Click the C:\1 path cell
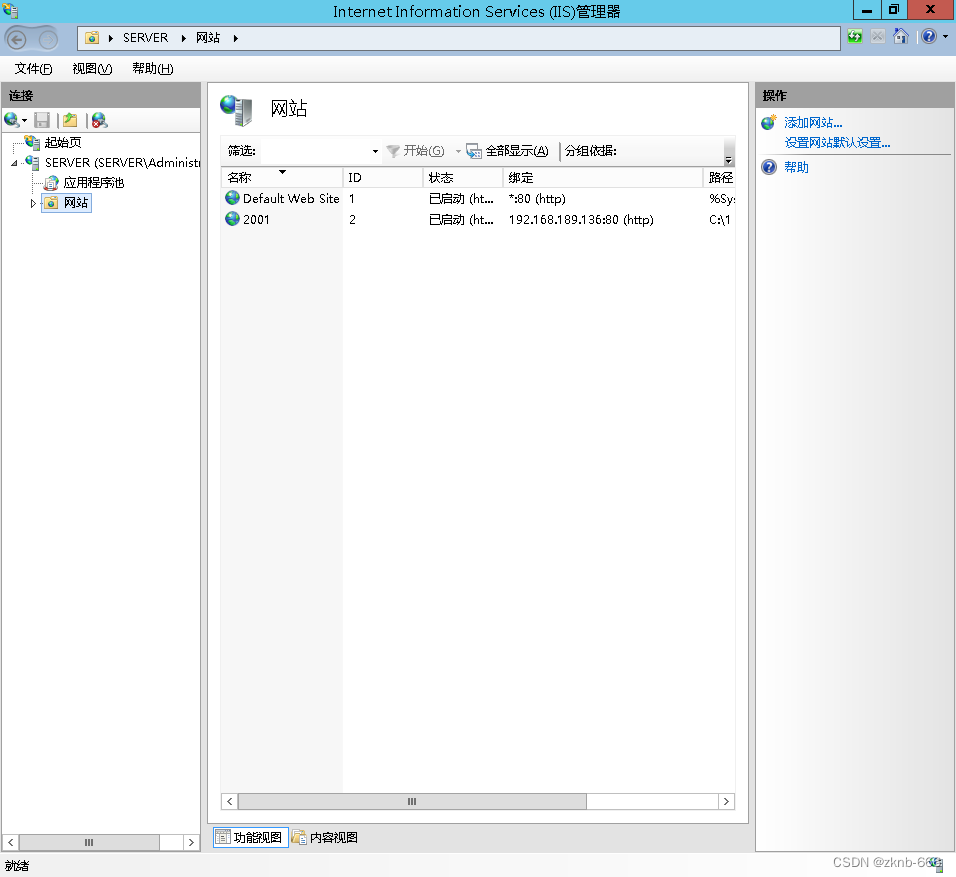This screenshot has height=877, width=956. [x=719, y=220]
